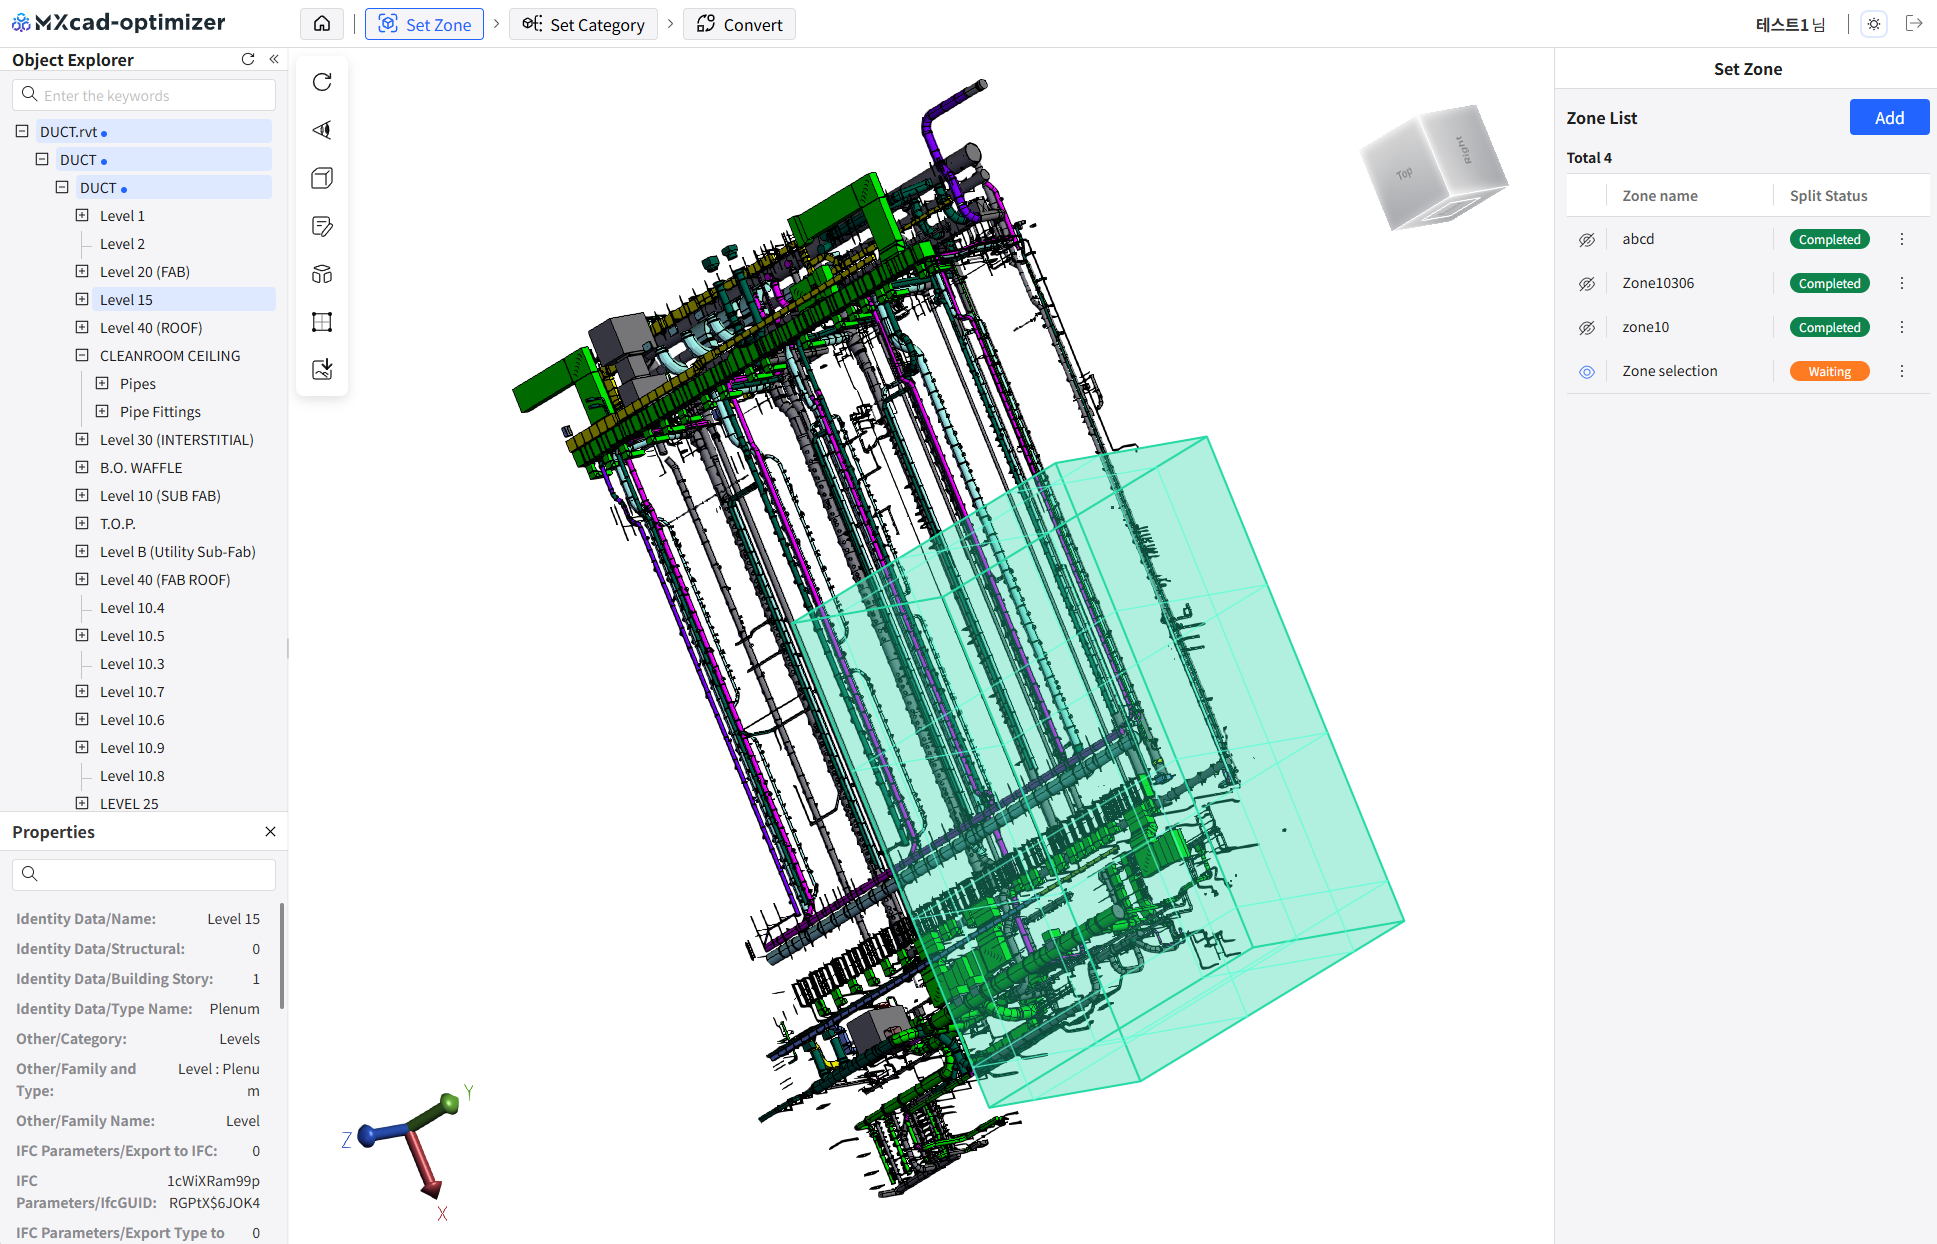Go to the Convert step
The height and width of the screenshot is (1244, 1937).
tap(739, 24)
